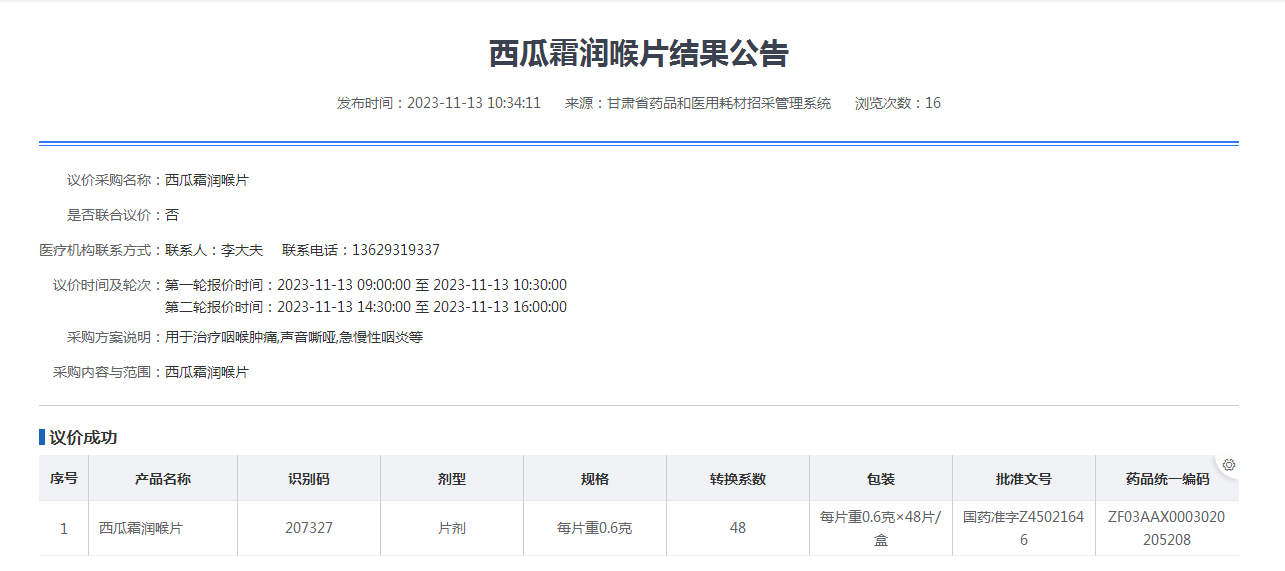Click the publish time 2023-11-13 10:34:11
The height and width of the screenshot is (571, 1285).
point(474,103)
